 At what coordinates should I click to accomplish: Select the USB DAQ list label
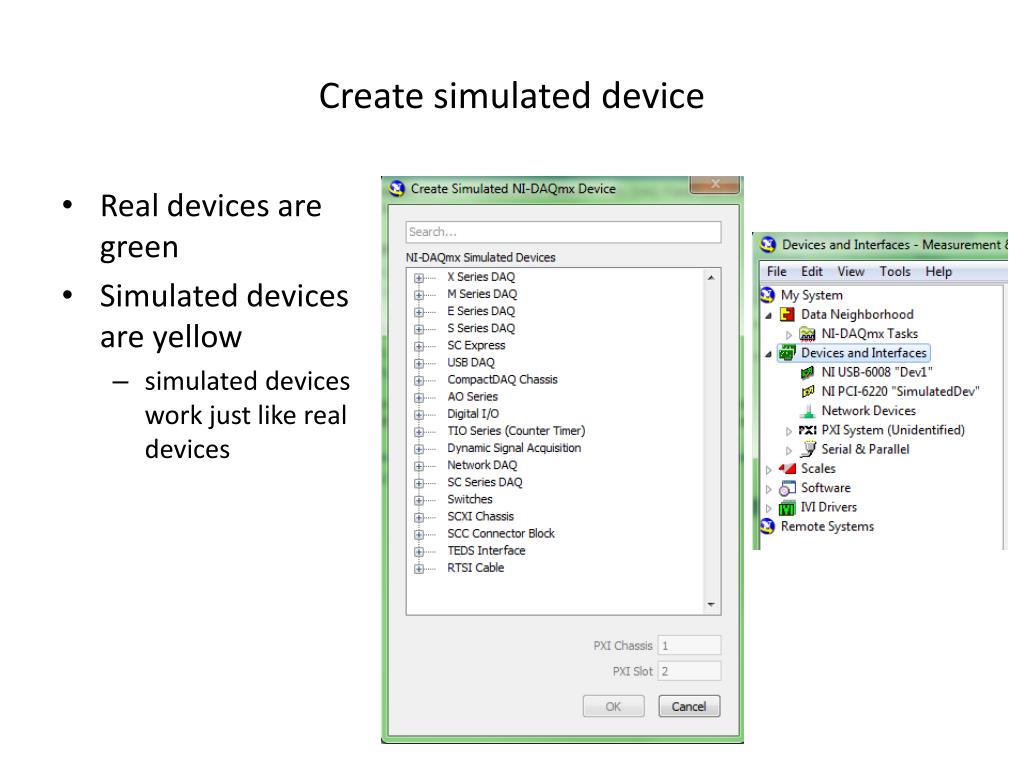coord(471,363)
